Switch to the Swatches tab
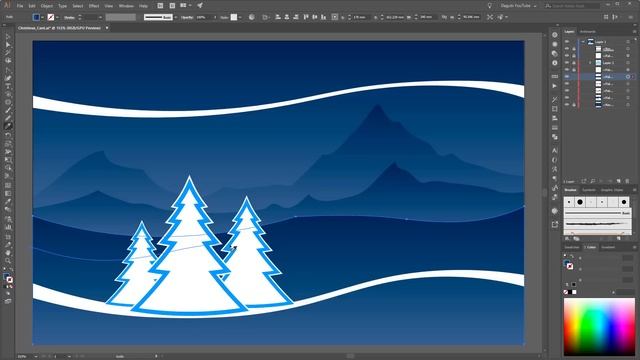This screenshot has height=360, width=640. 572,247
